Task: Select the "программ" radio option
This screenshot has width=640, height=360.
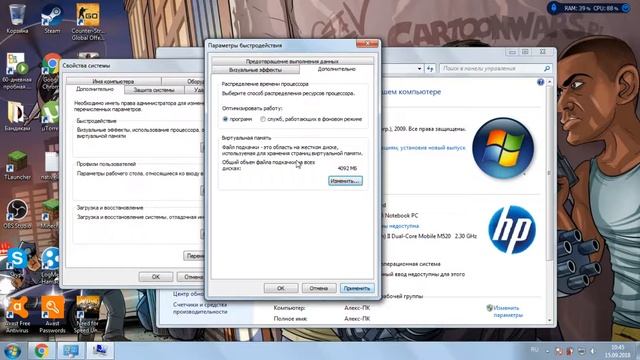Action: tap(225, 119)
